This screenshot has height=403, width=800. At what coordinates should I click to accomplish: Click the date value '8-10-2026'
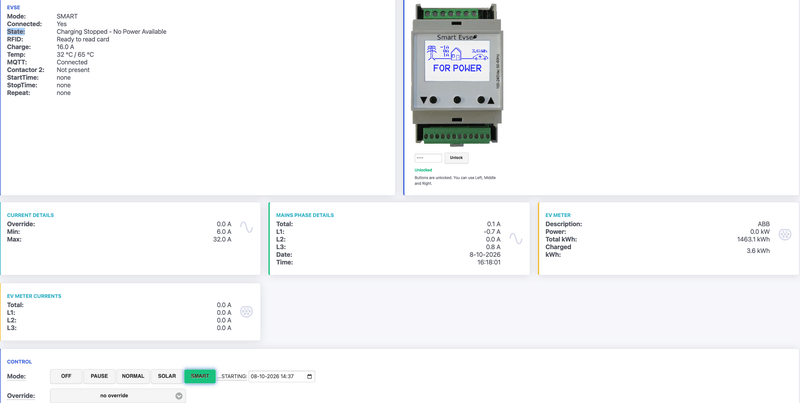click(486, 255)
